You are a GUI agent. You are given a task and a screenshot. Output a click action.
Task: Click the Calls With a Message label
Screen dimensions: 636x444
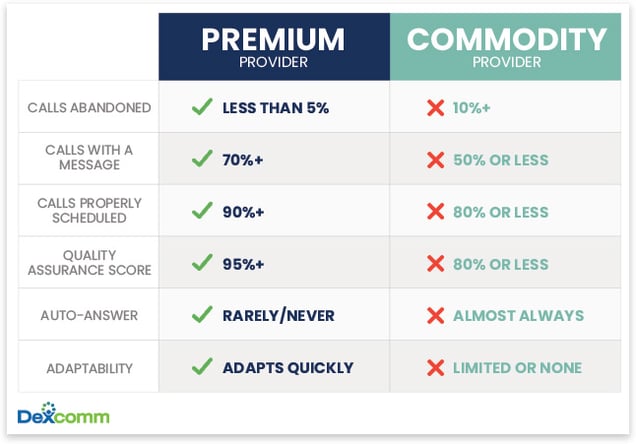[x=89, y=157]
